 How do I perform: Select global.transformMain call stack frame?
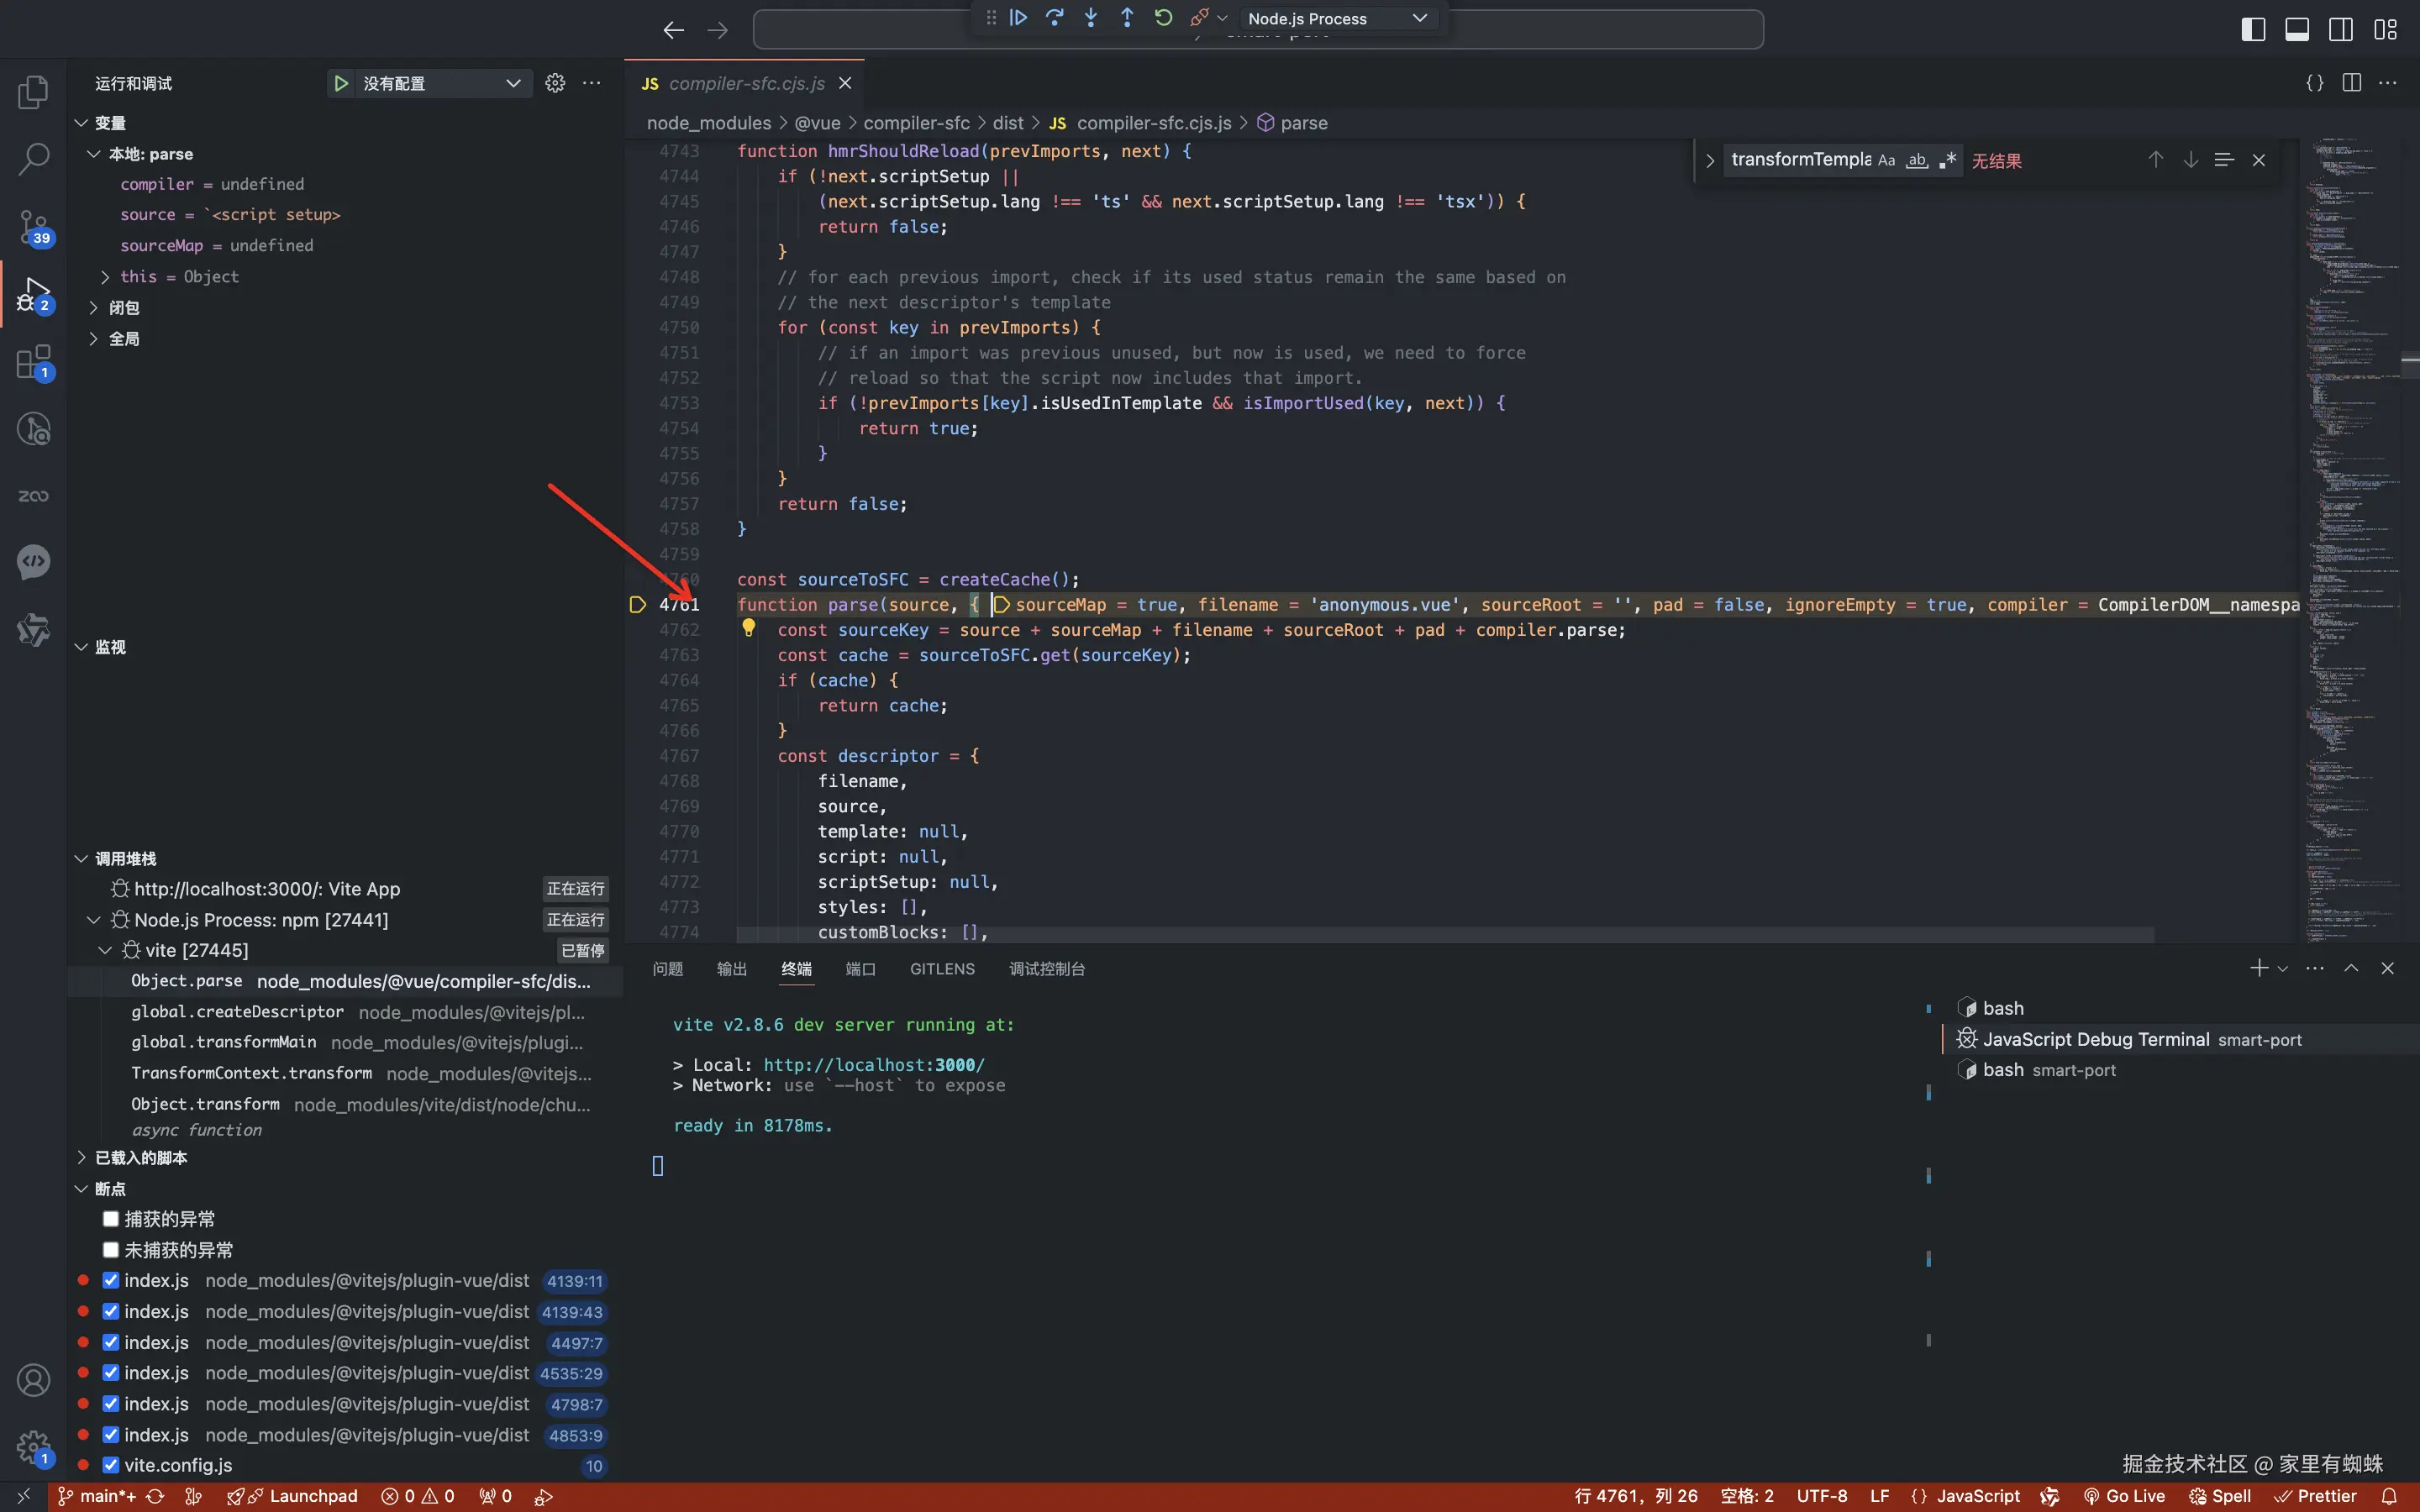pyautogui.click(x=224, y=1042)
